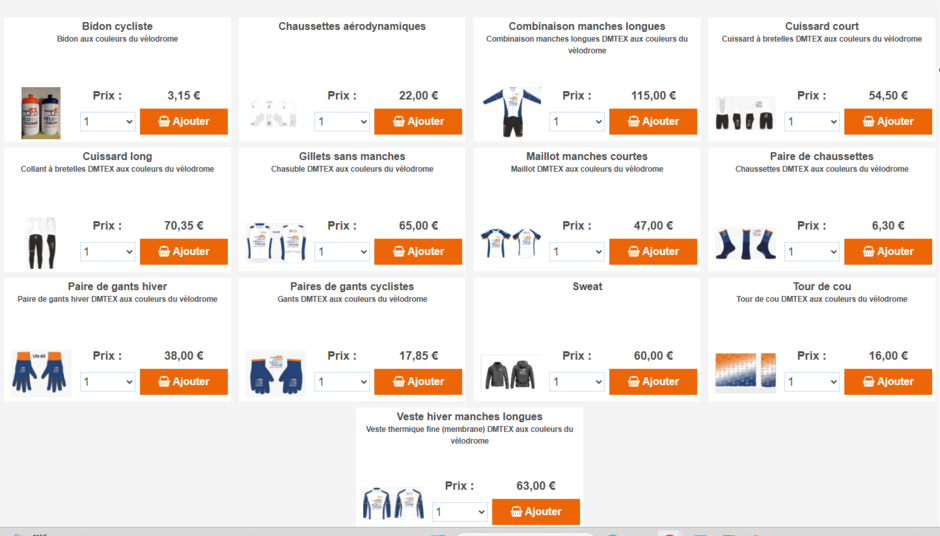Add Maillot manches courtes with the Ajouter button
The width and height of the screenshot is (940, 536).
pos(653,252)
